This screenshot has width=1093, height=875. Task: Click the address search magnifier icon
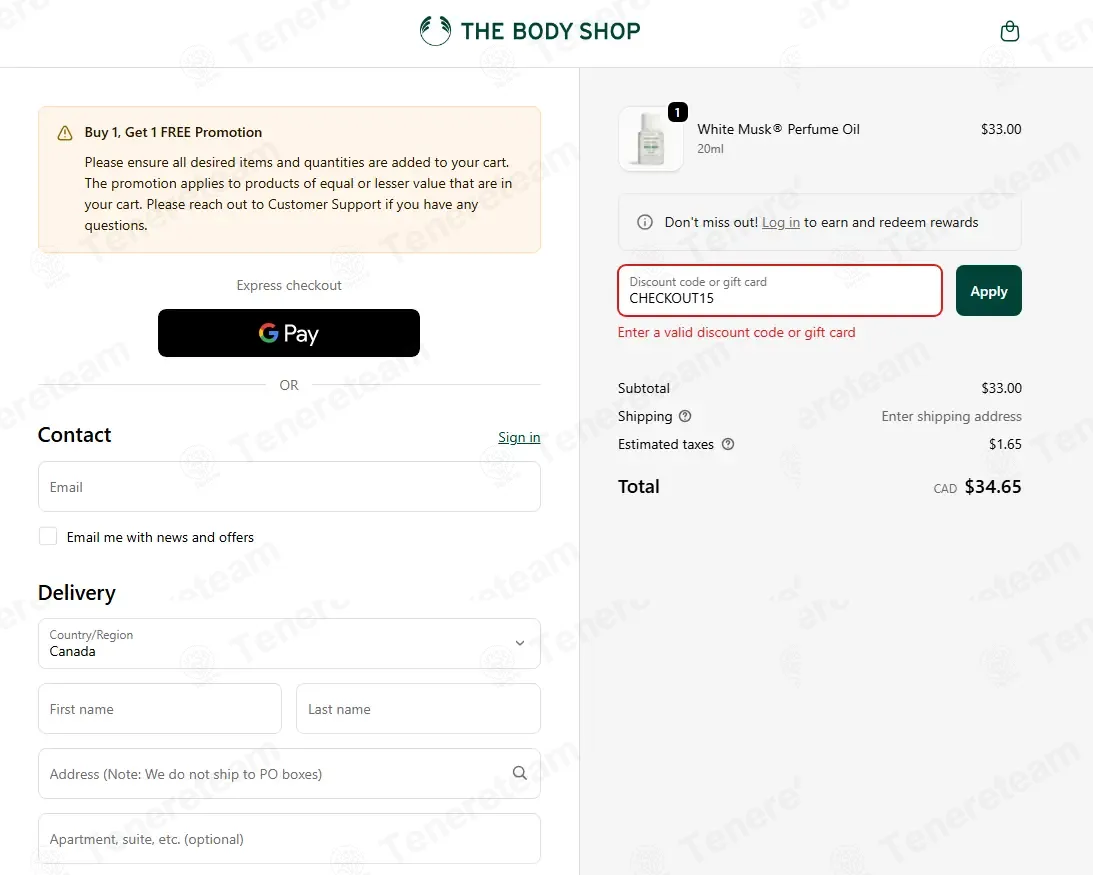click(519, 773)
